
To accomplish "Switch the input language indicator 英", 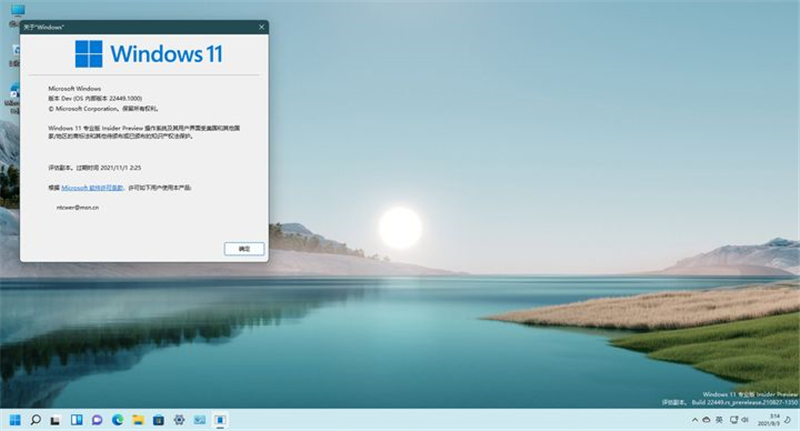I will [x=719, y=420].
